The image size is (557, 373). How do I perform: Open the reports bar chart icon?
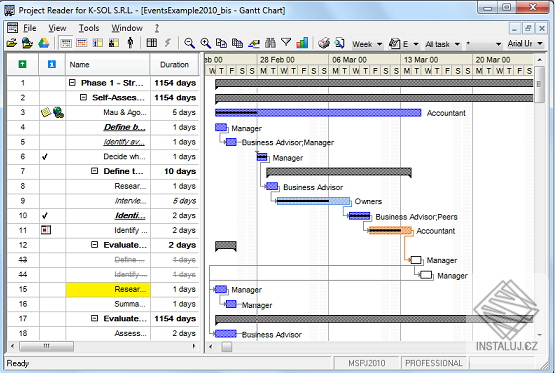click(302, 43)
